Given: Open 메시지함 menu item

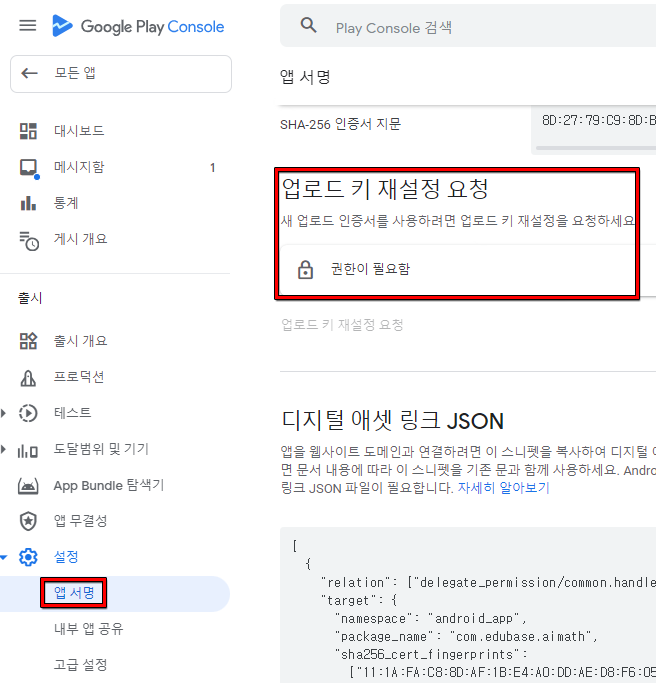Looking at the screenshot, I should tap(79, 167).
